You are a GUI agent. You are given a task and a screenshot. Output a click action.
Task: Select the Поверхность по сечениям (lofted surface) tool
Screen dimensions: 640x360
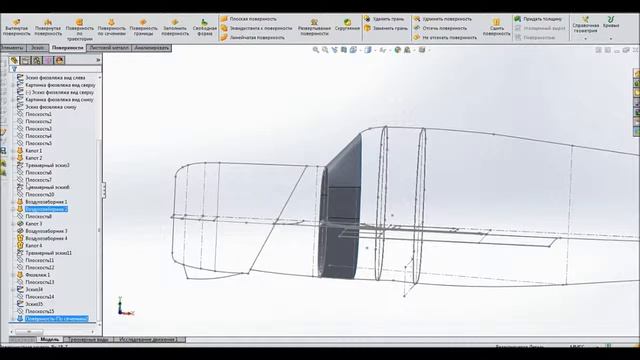(111, 27)
